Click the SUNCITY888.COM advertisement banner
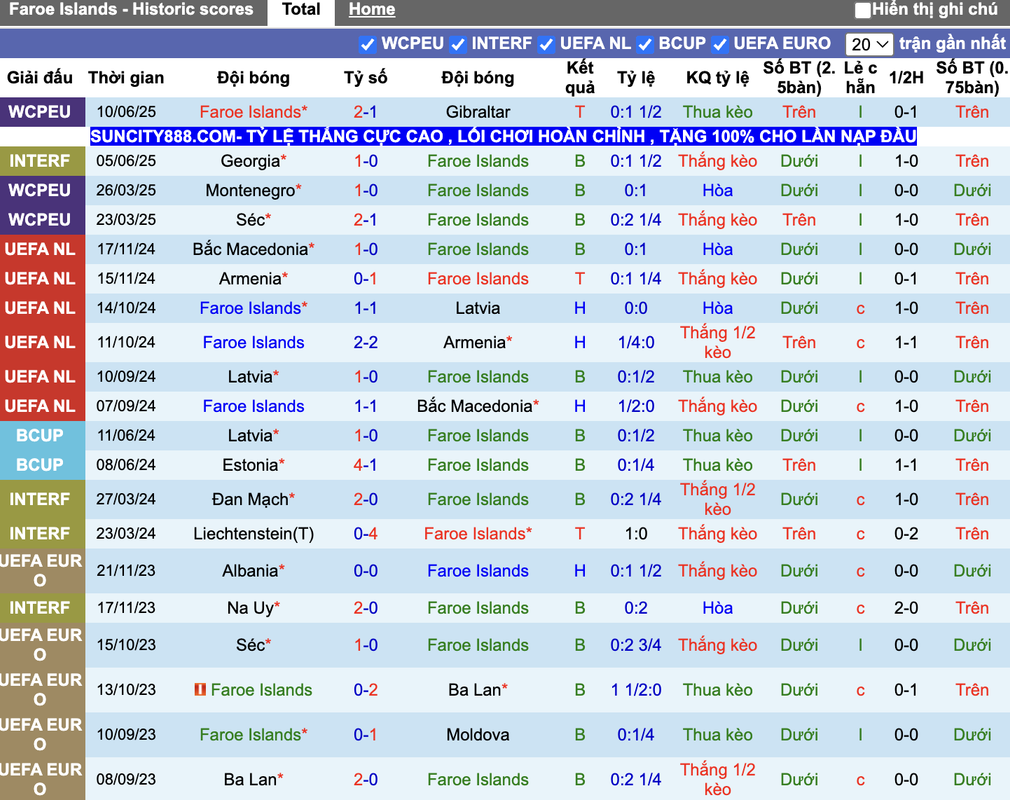Screen dimensions: 1010x800 (x=503, y=136)
